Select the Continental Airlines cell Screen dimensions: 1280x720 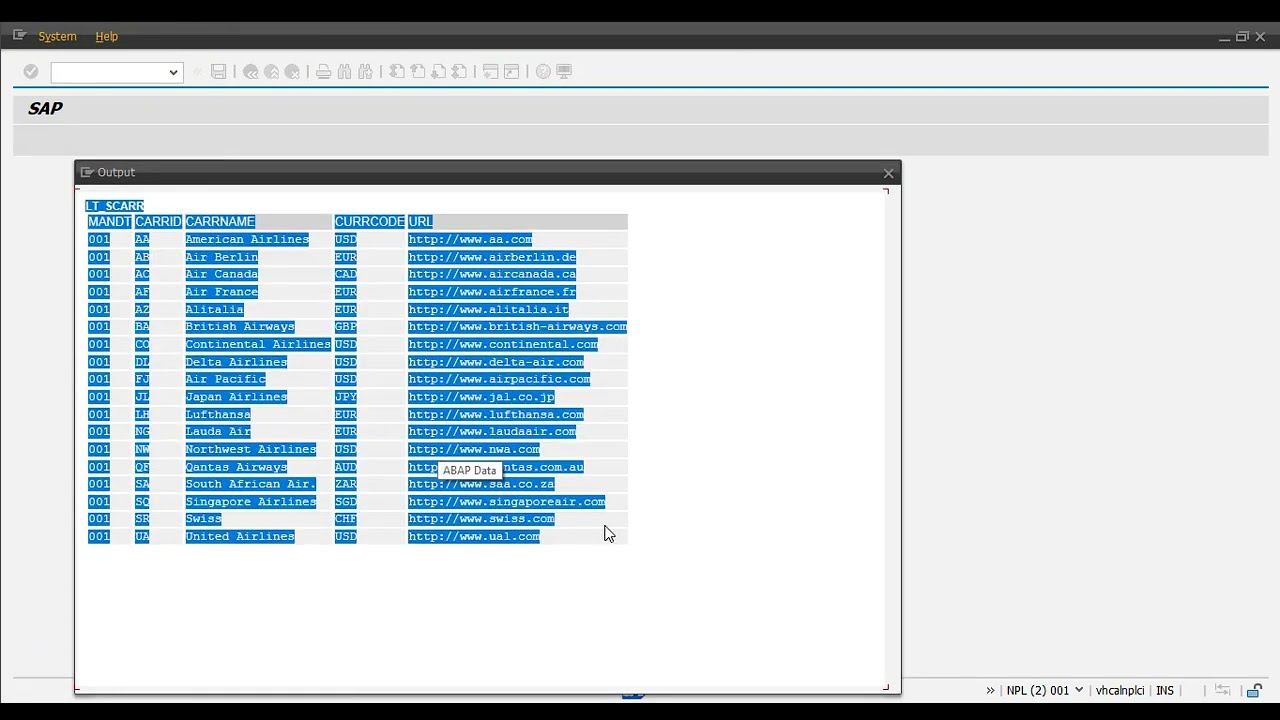pyautogui.click(x=258, y=344)
